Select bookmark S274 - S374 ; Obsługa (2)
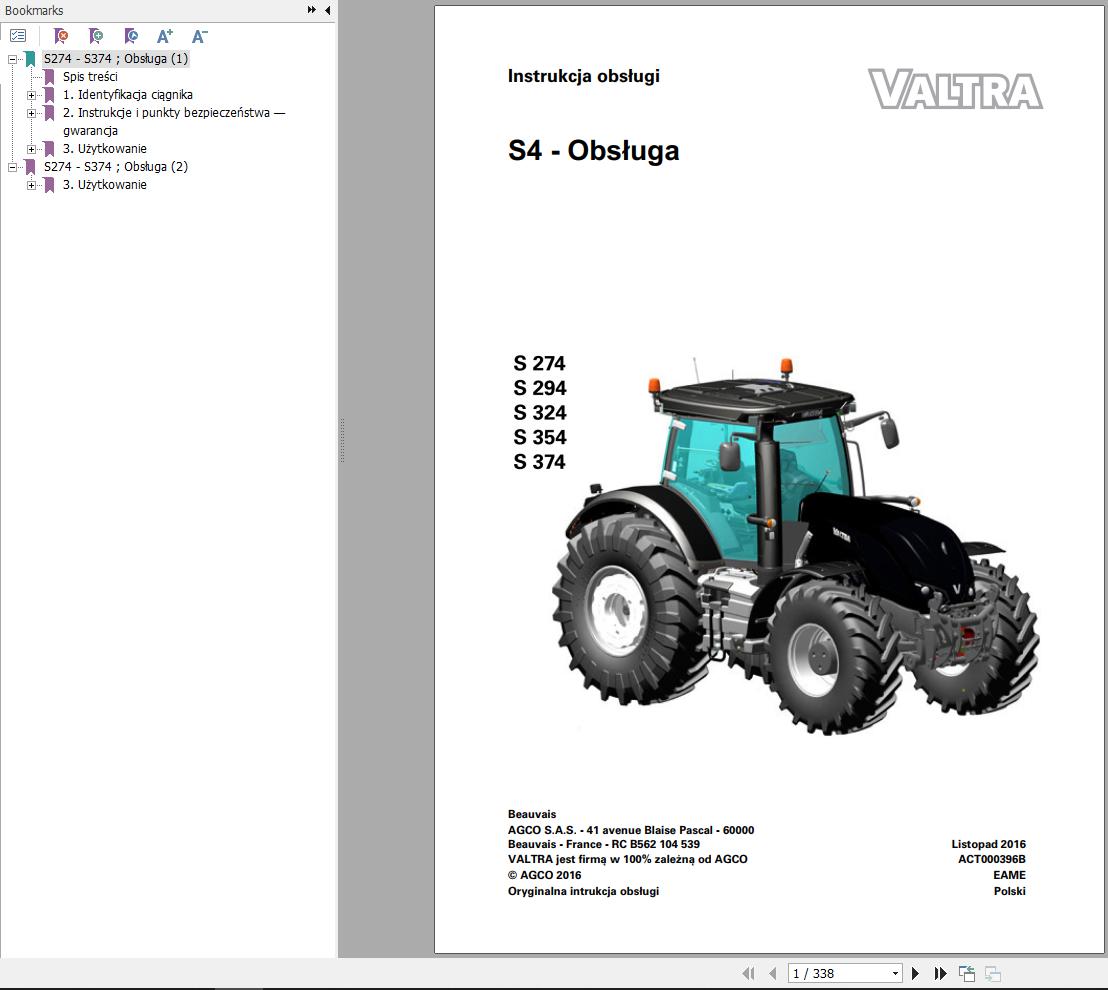Image resolution: width=1108 pixels, height=990 pixels. tap(116, 167)
